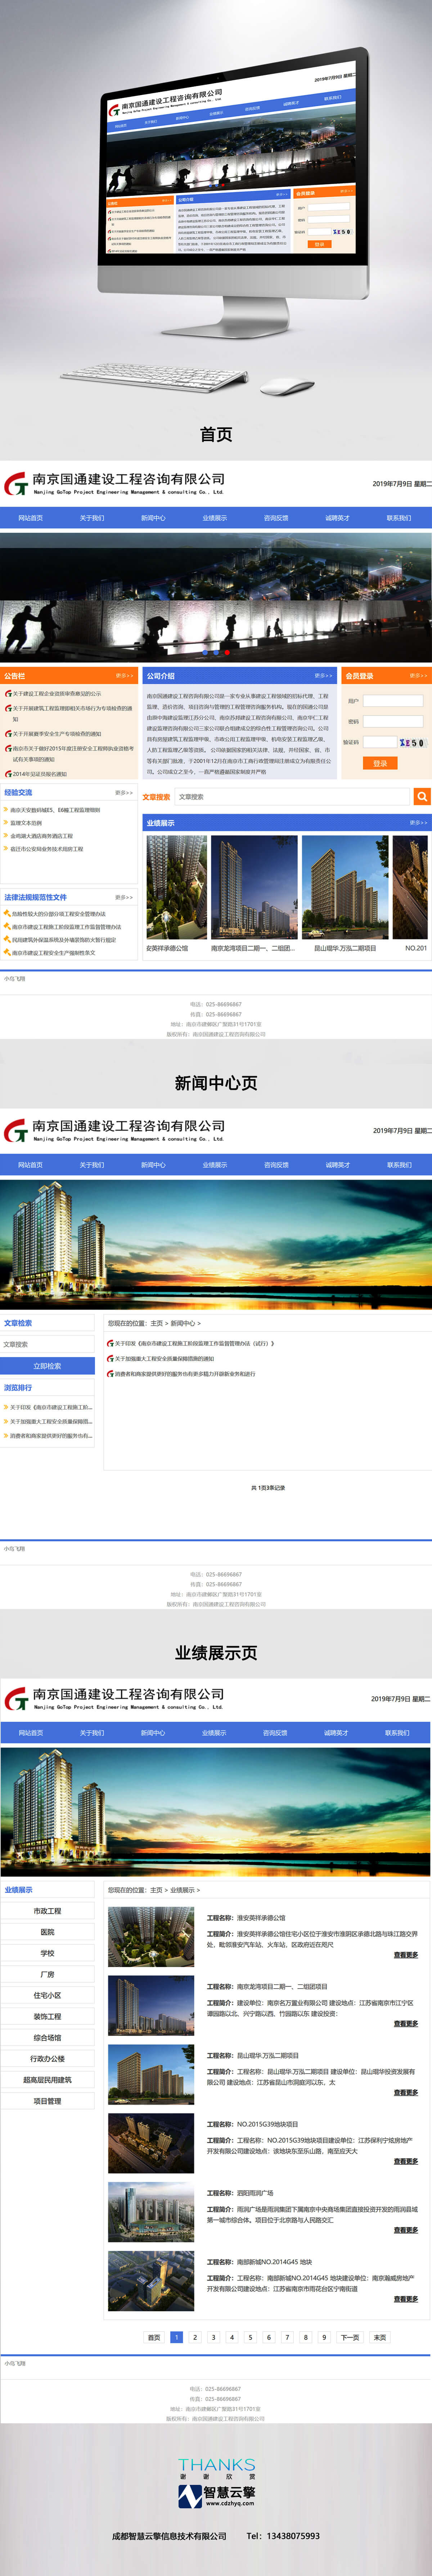Open 查看更多 for 泗阳雨润广场 project

click(405, 2230)
